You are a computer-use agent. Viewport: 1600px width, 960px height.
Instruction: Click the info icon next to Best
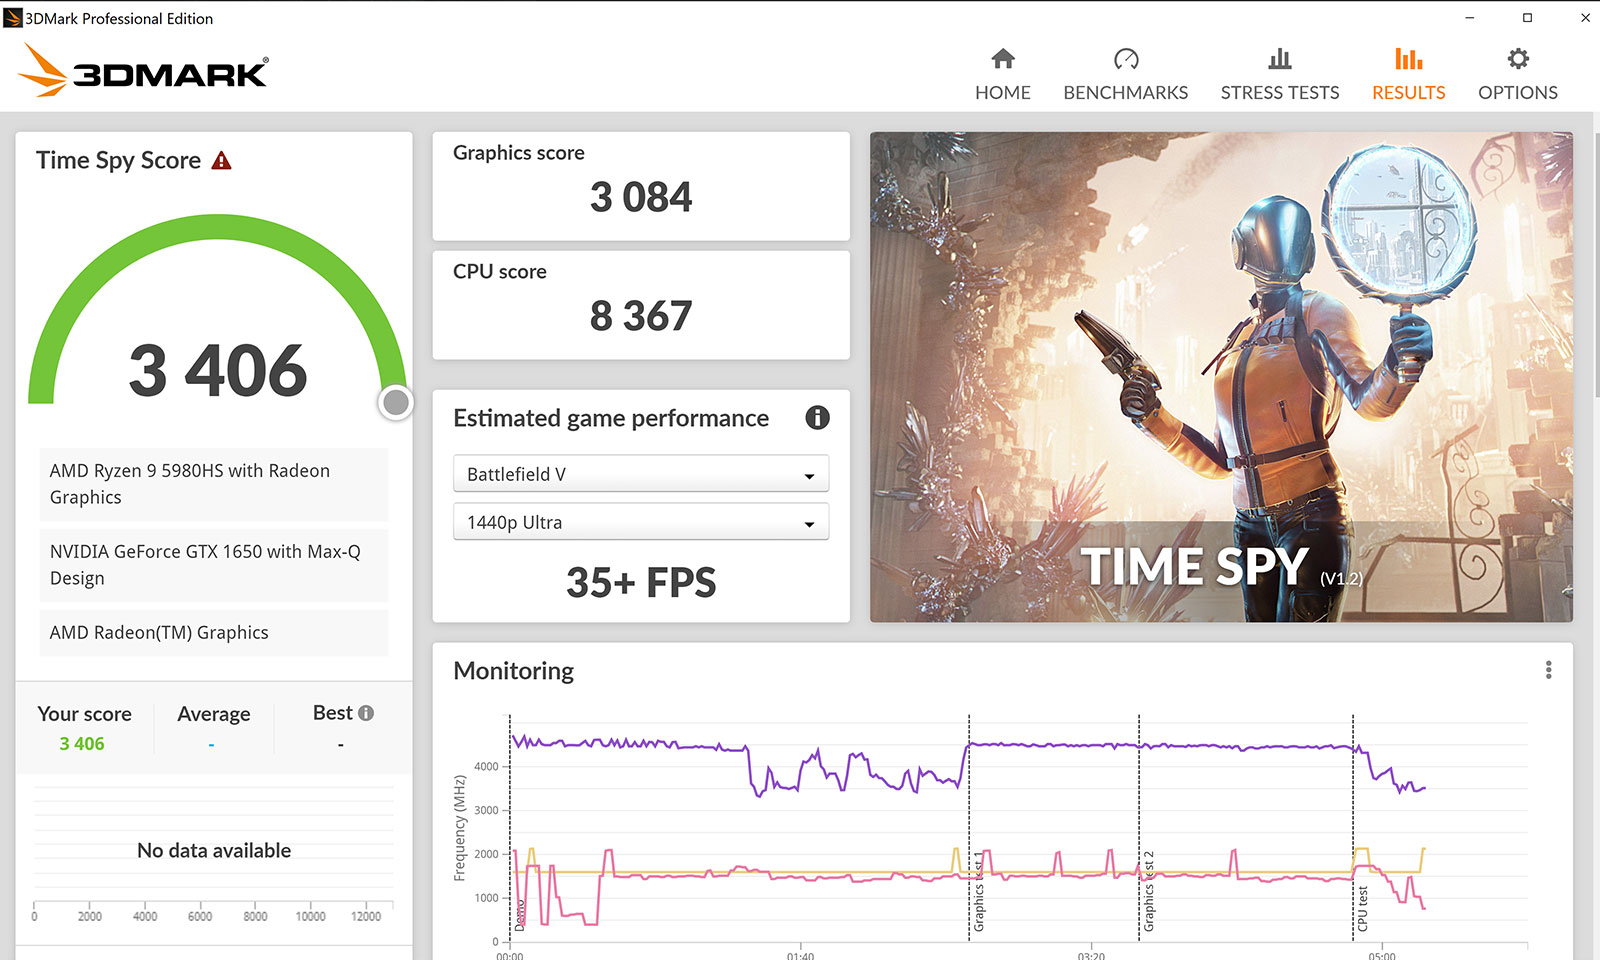point(366,713)
